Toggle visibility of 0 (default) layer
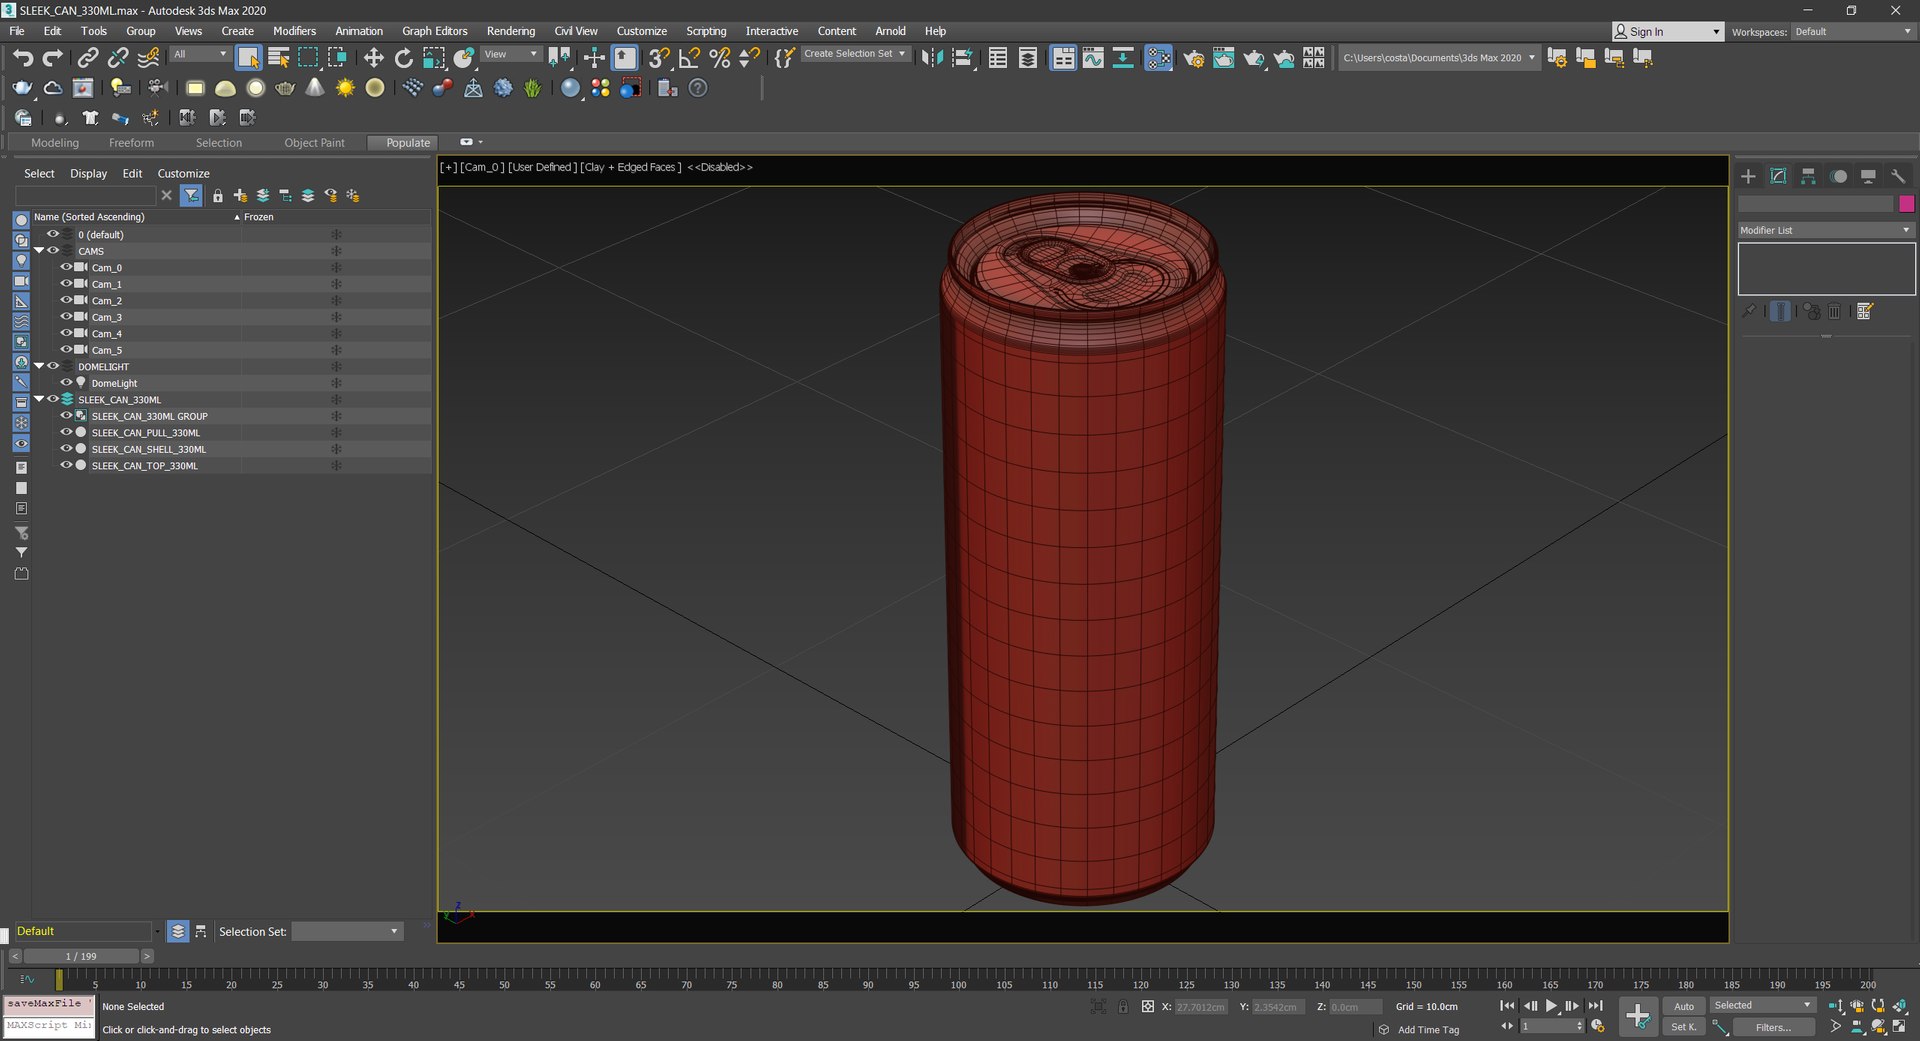 point(53,234)
